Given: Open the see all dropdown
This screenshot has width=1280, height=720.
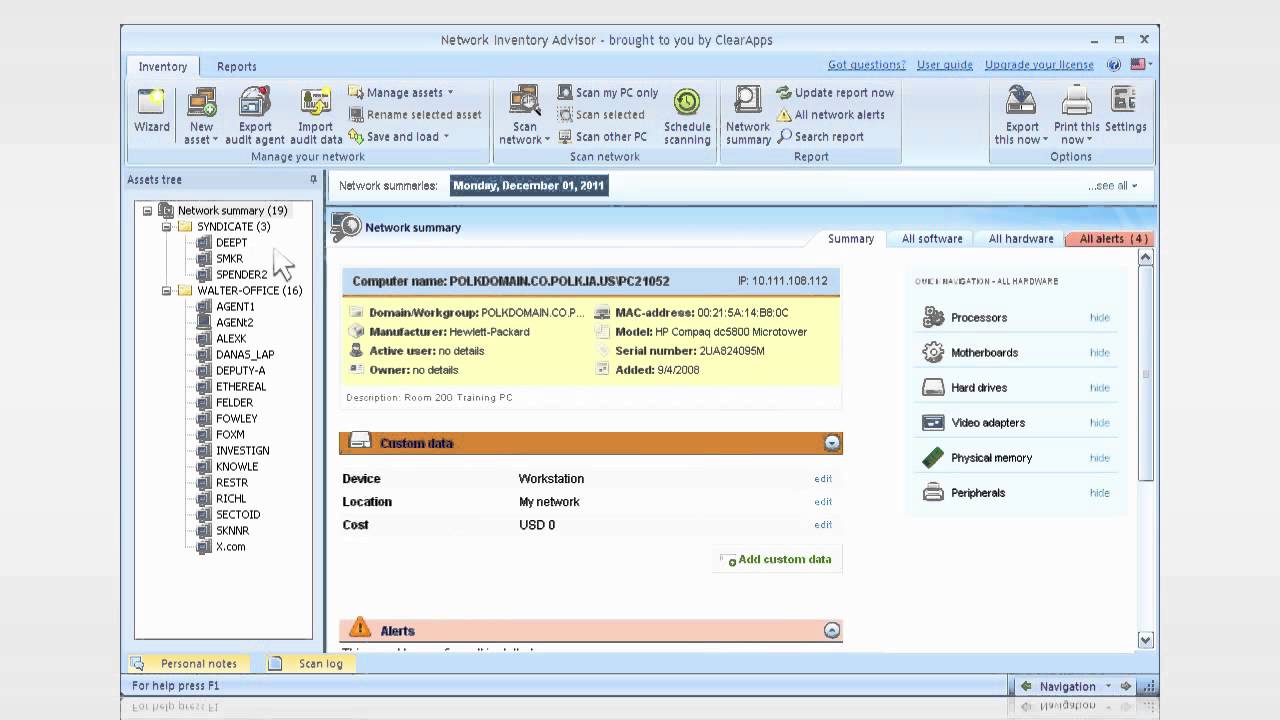Looking at the screenshot, I should (1113, 186).
